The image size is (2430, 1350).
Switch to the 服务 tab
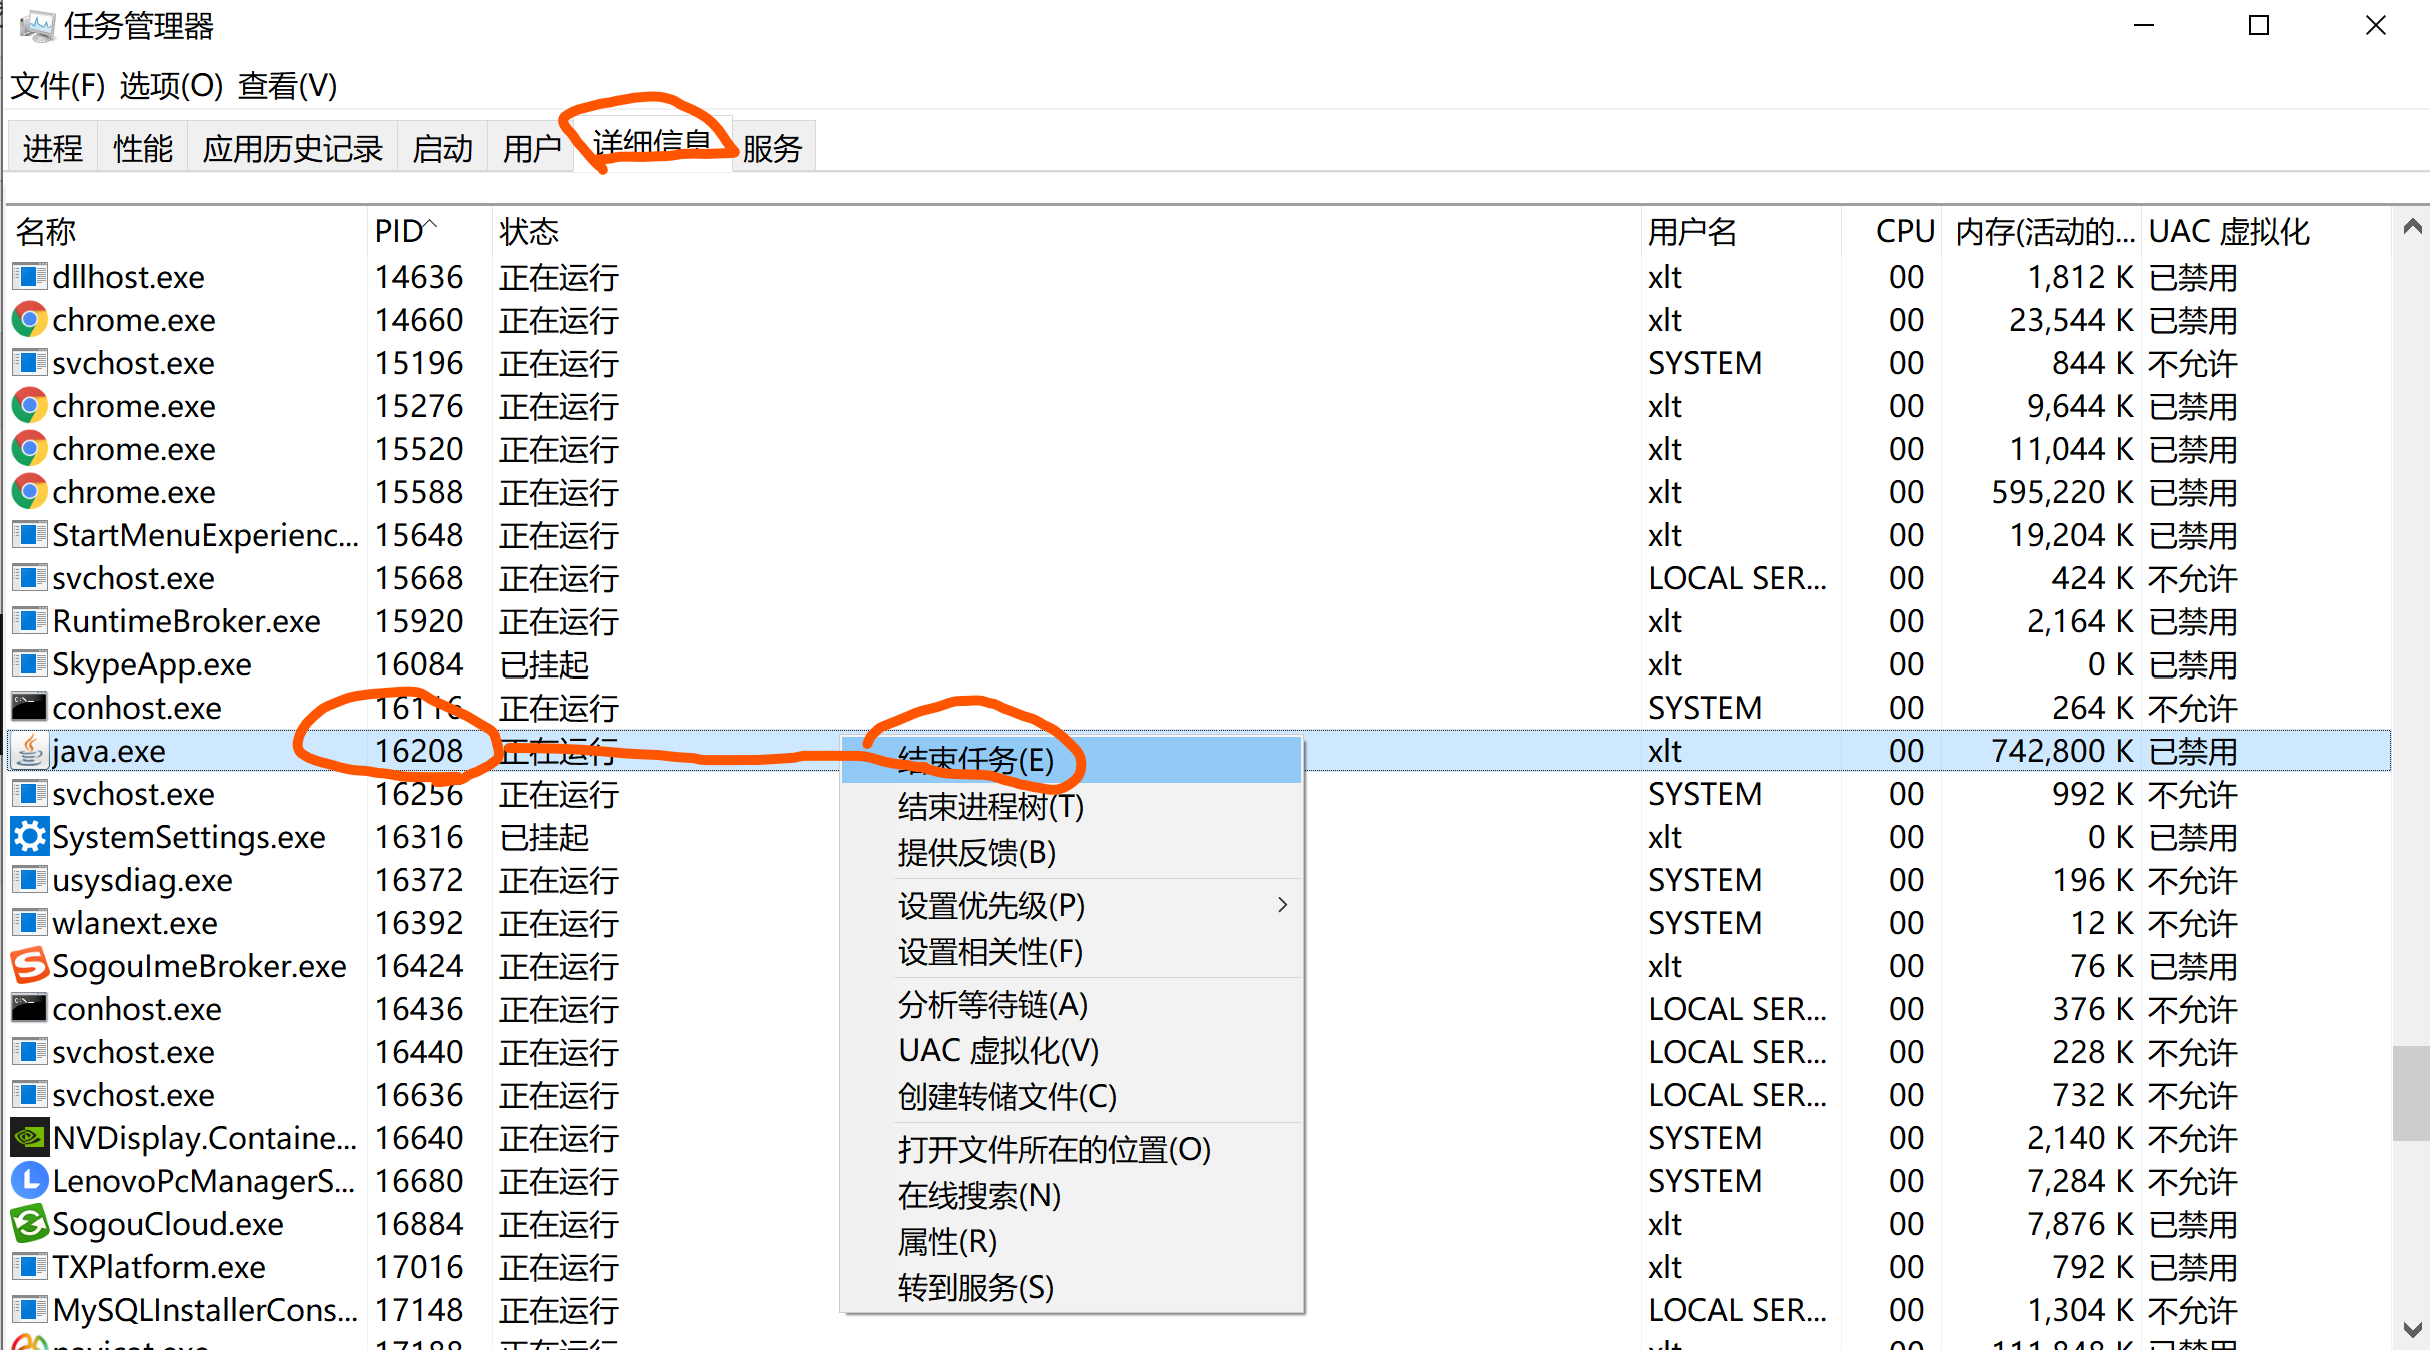coord(772,149)
